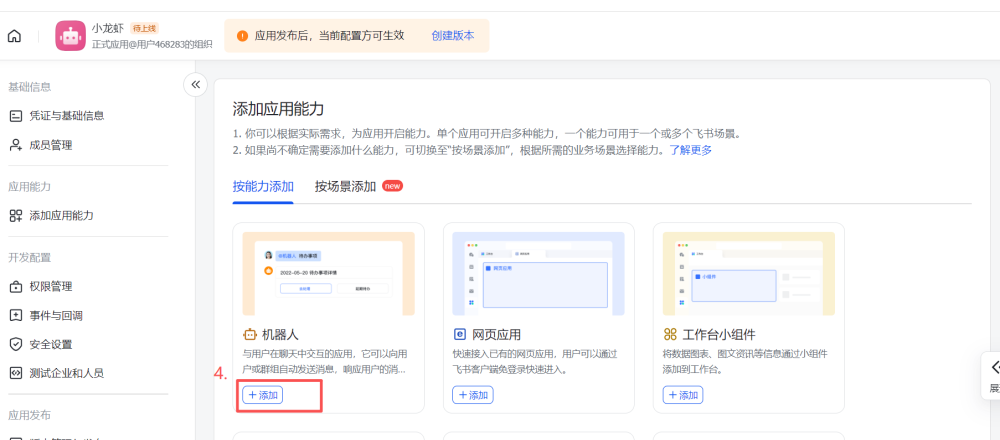Add the 工作台小组件 capability
Screen dimensions: 1000x440
coord(682,395)
